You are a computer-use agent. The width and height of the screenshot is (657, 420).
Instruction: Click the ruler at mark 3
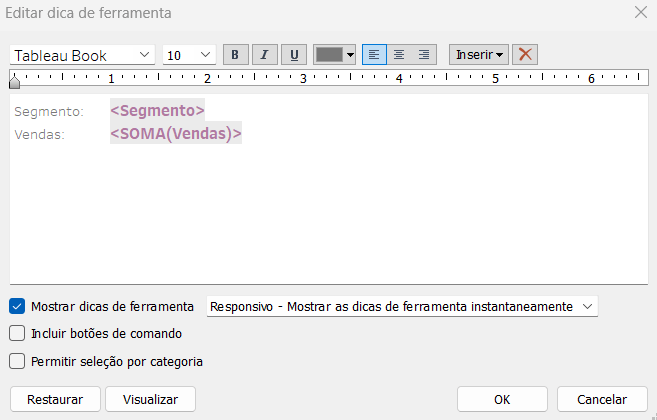coord(303,78)
